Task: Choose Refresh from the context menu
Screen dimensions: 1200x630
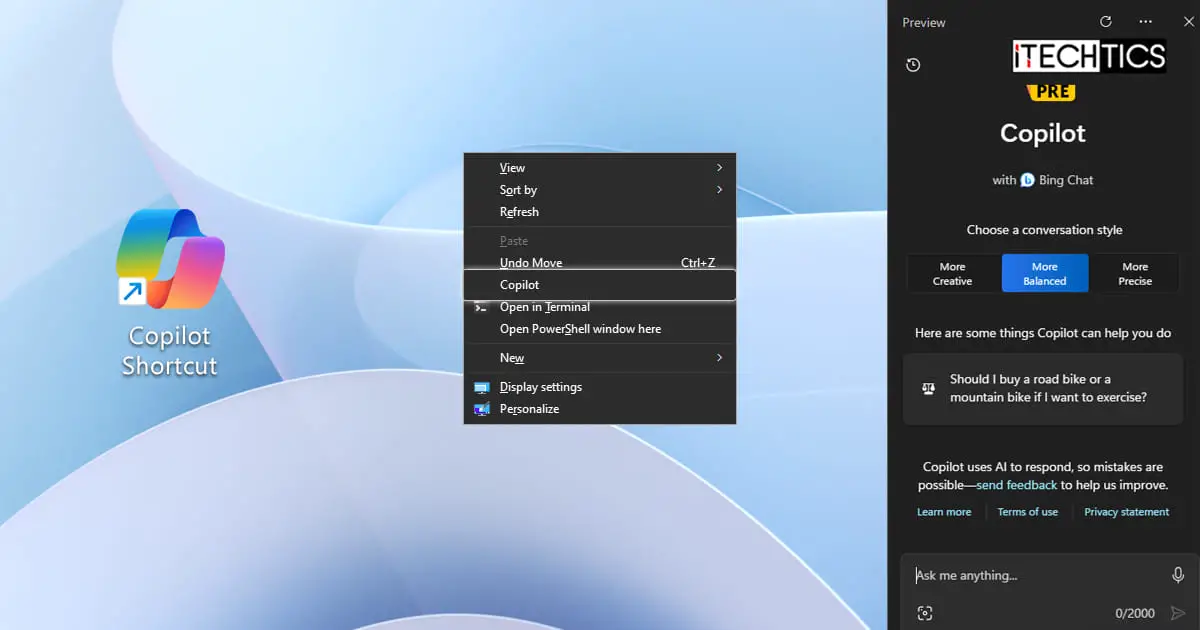Action: pyautogui.click(x=600, y=212)
